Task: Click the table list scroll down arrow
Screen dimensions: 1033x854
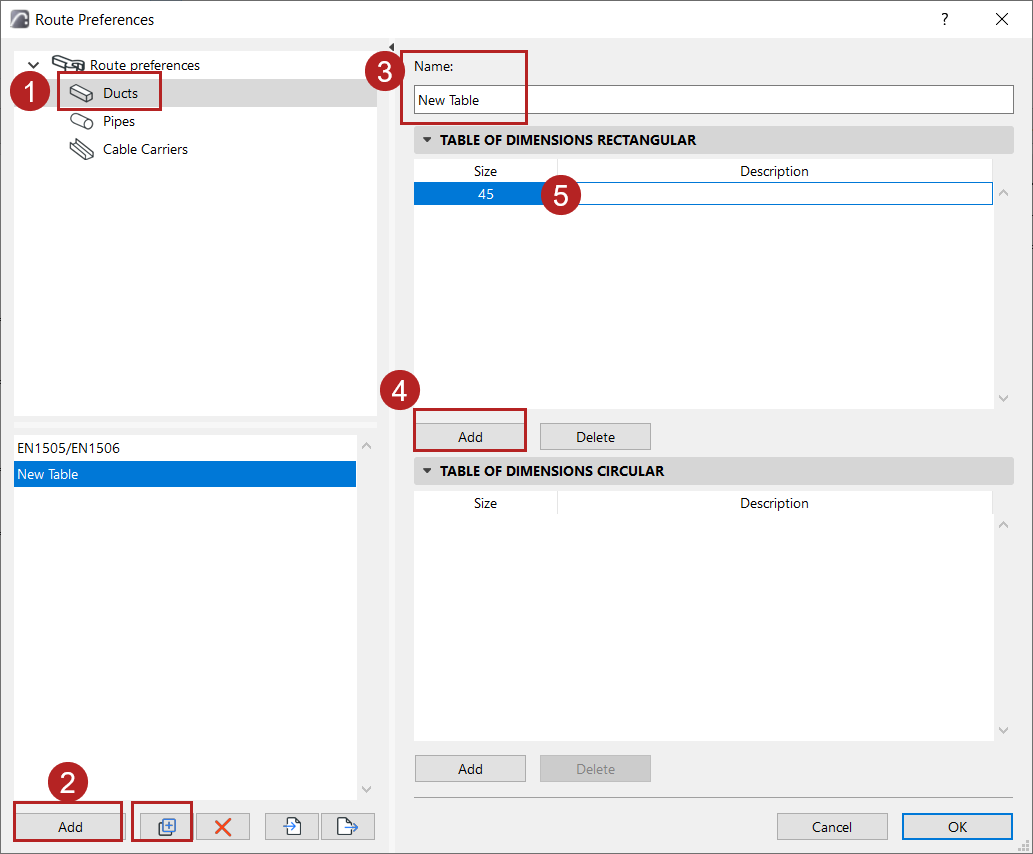Action: (x=367, y=789)
